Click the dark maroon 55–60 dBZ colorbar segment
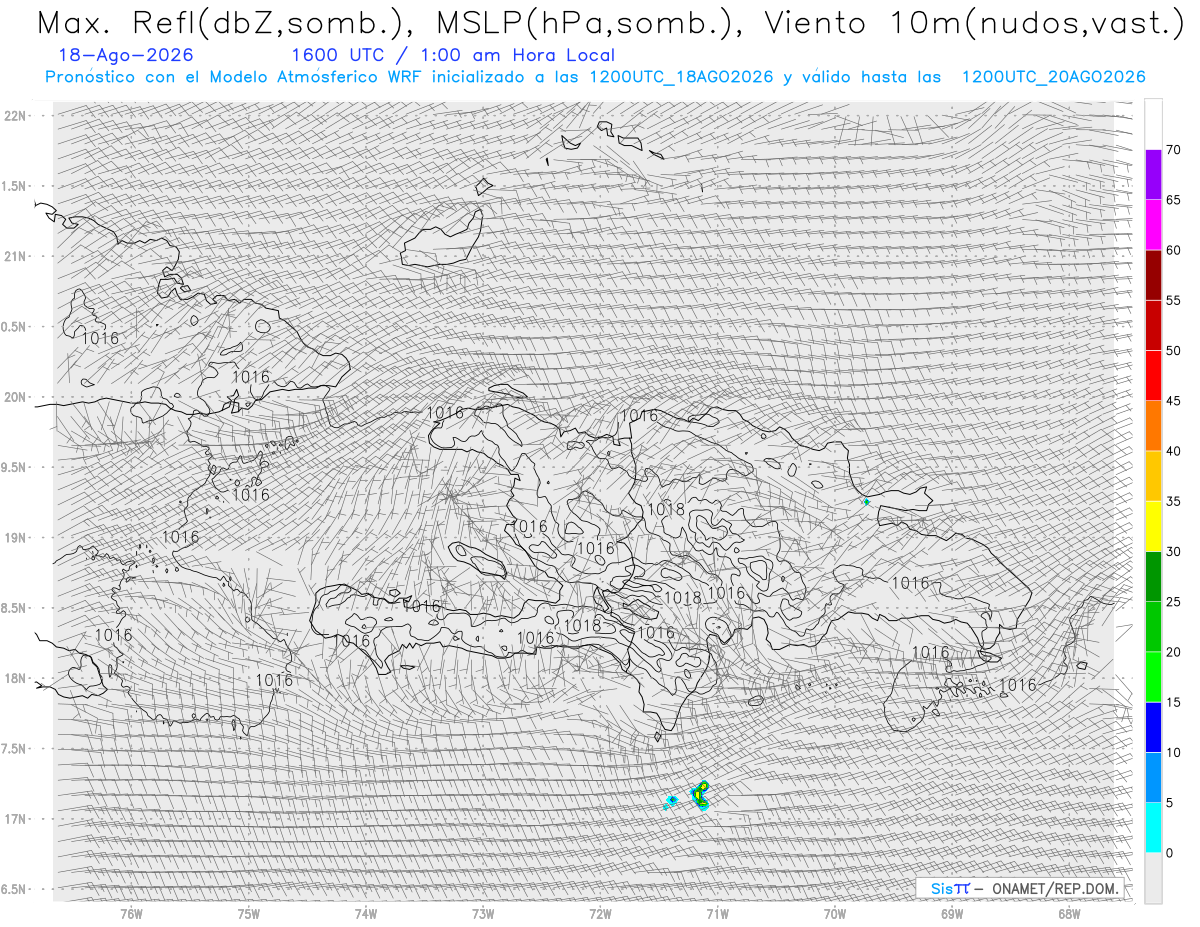The height and width of the screenshot is (927, 1200). (1153, 275)
